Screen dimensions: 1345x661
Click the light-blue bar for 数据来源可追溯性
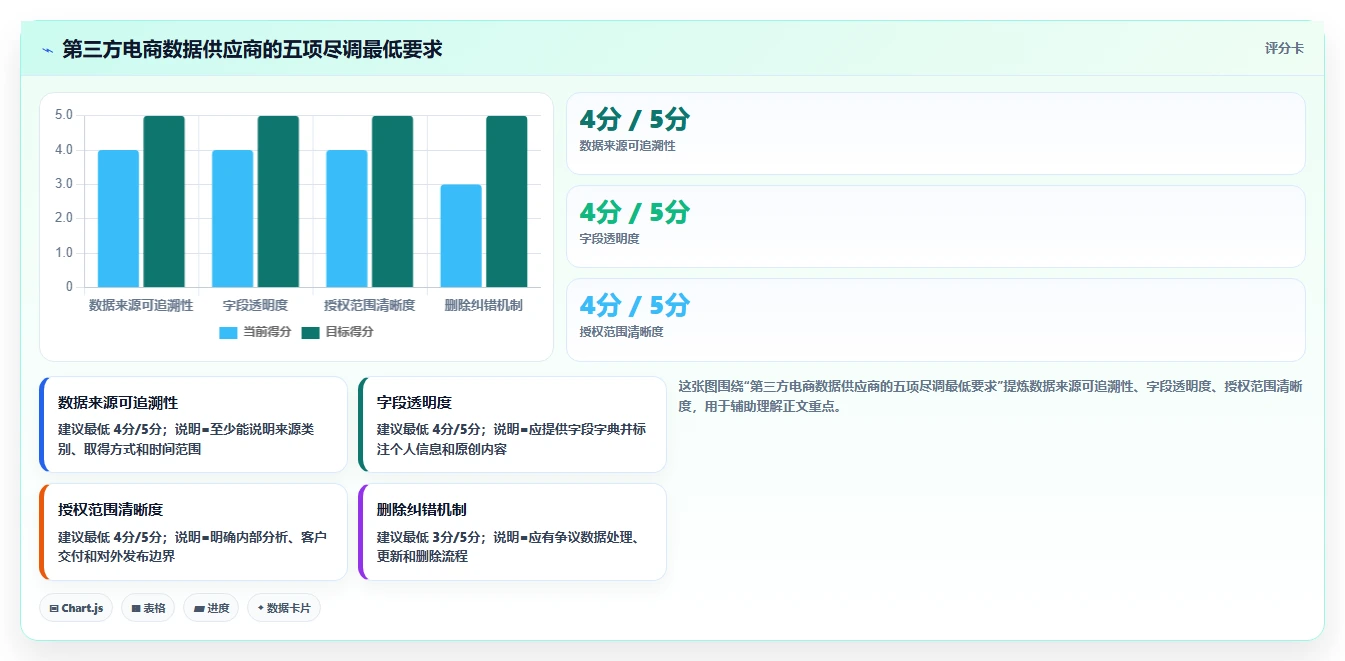coord(118,219)
